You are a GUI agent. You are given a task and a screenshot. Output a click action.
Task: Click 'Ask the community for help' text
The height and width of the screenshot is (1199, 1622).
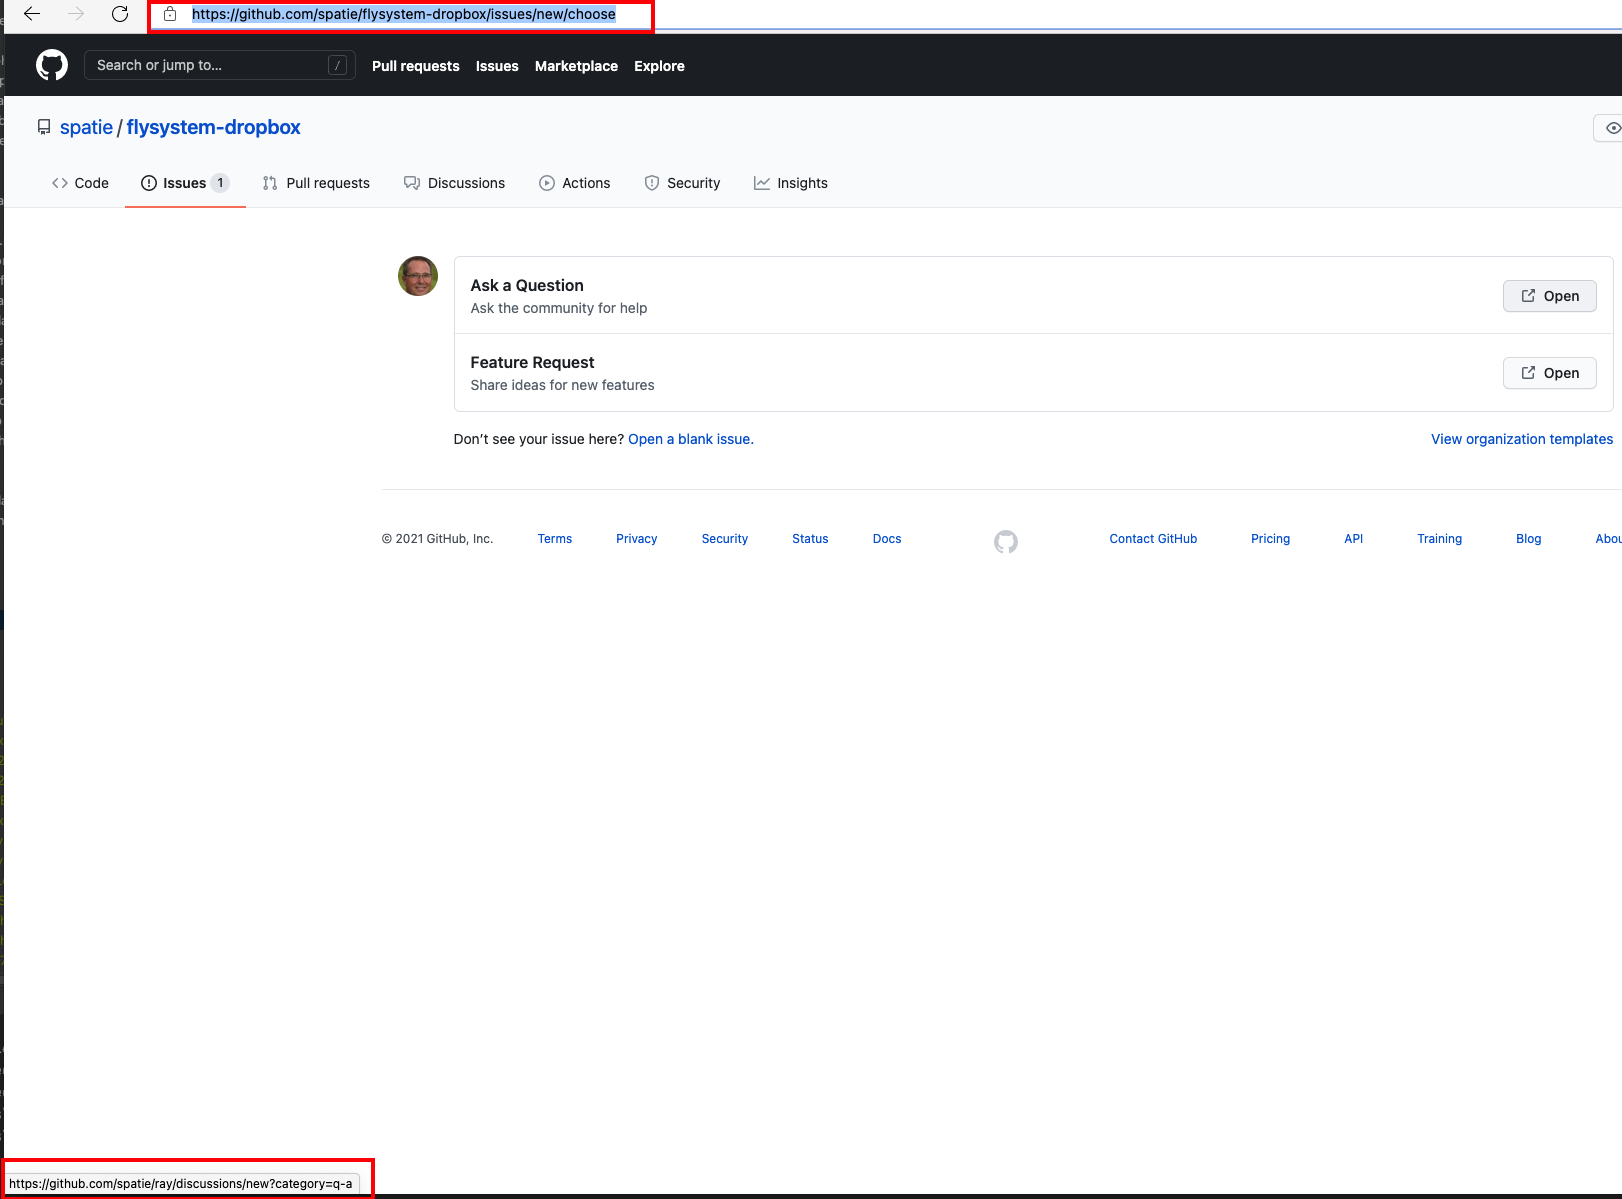(x=559, y=308)
